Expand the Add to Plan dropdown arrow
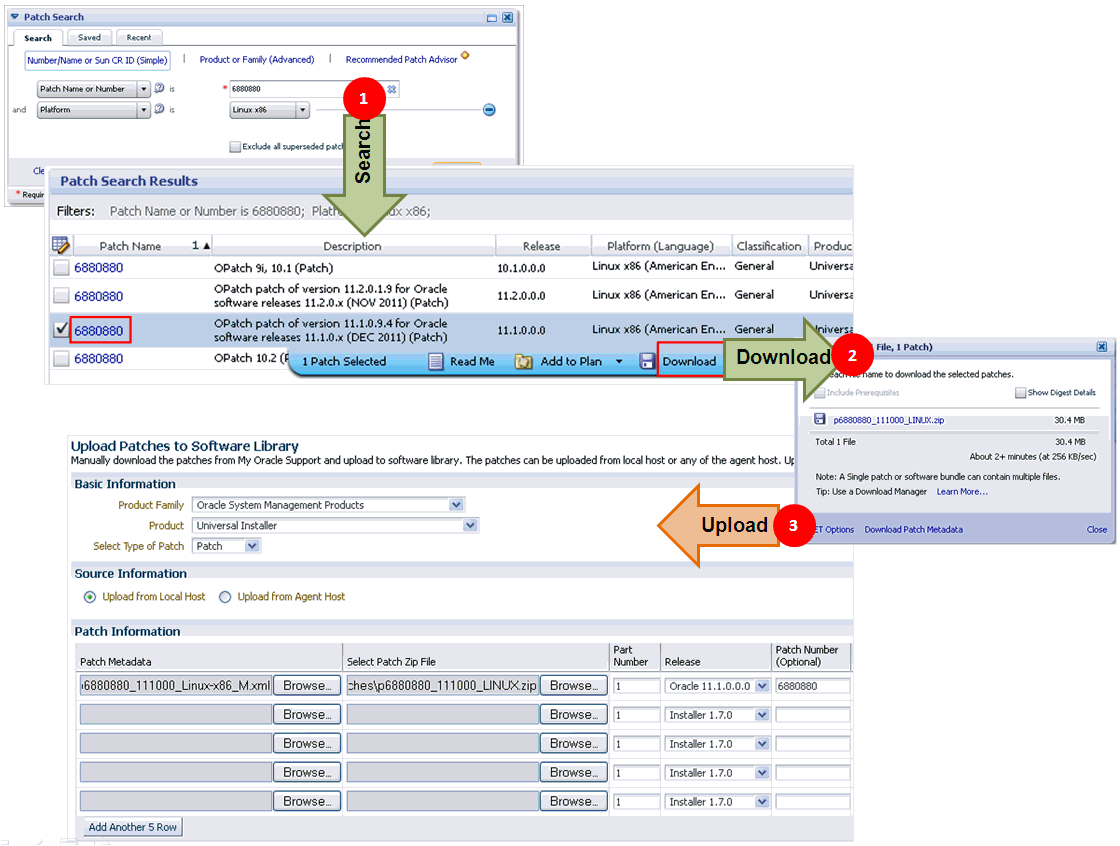 (619, 362)
